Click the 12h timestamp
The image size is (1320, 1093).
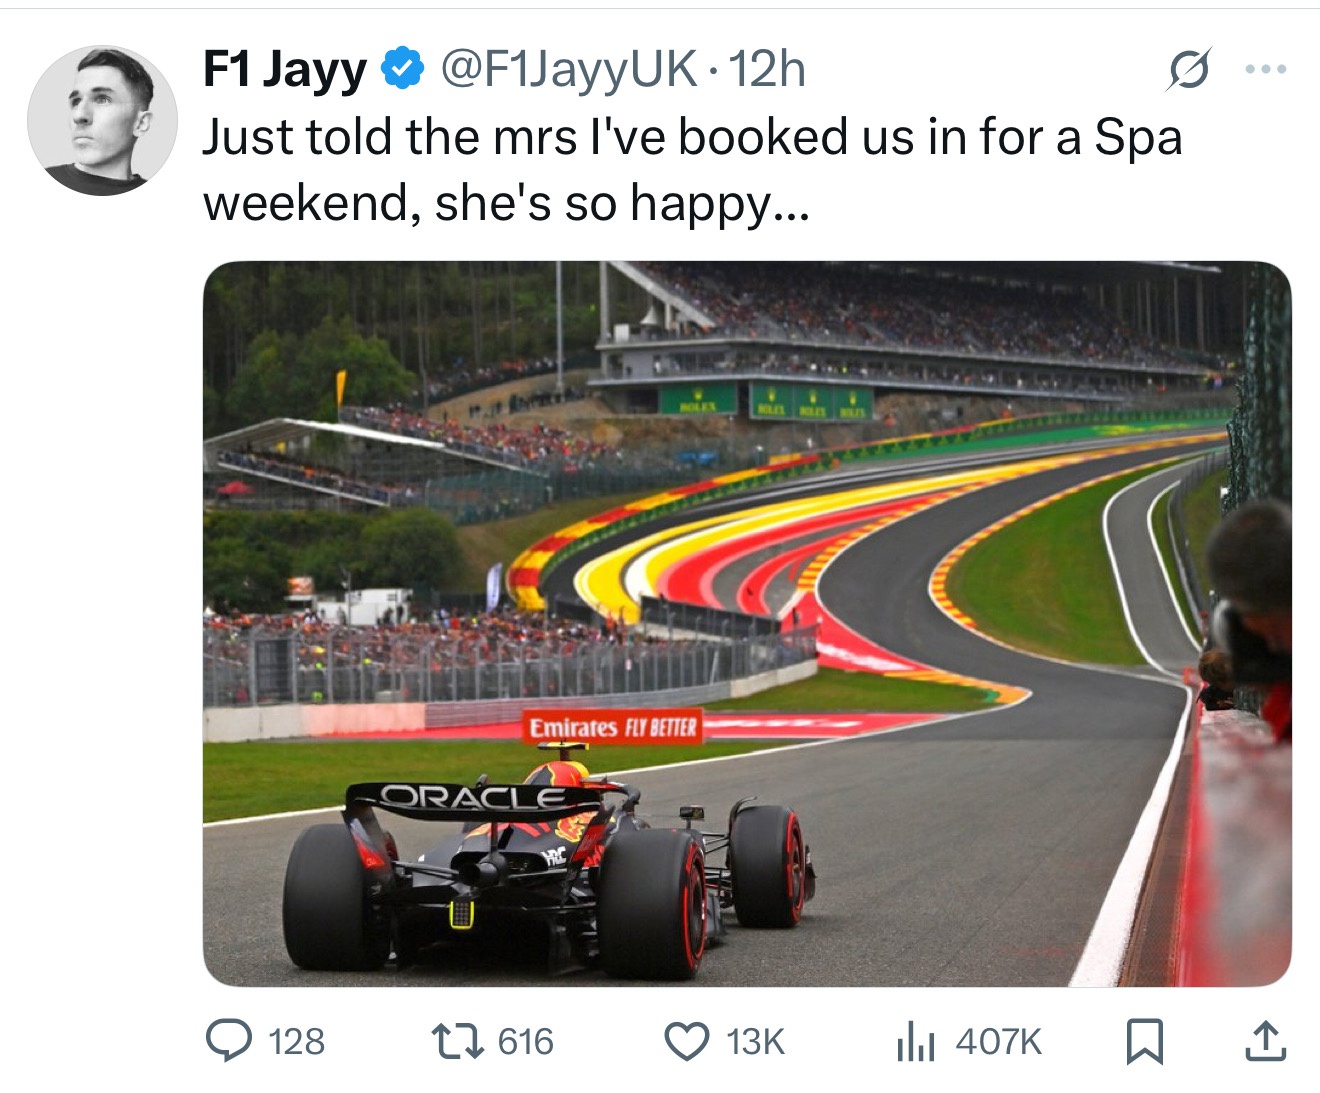(766, 69)
